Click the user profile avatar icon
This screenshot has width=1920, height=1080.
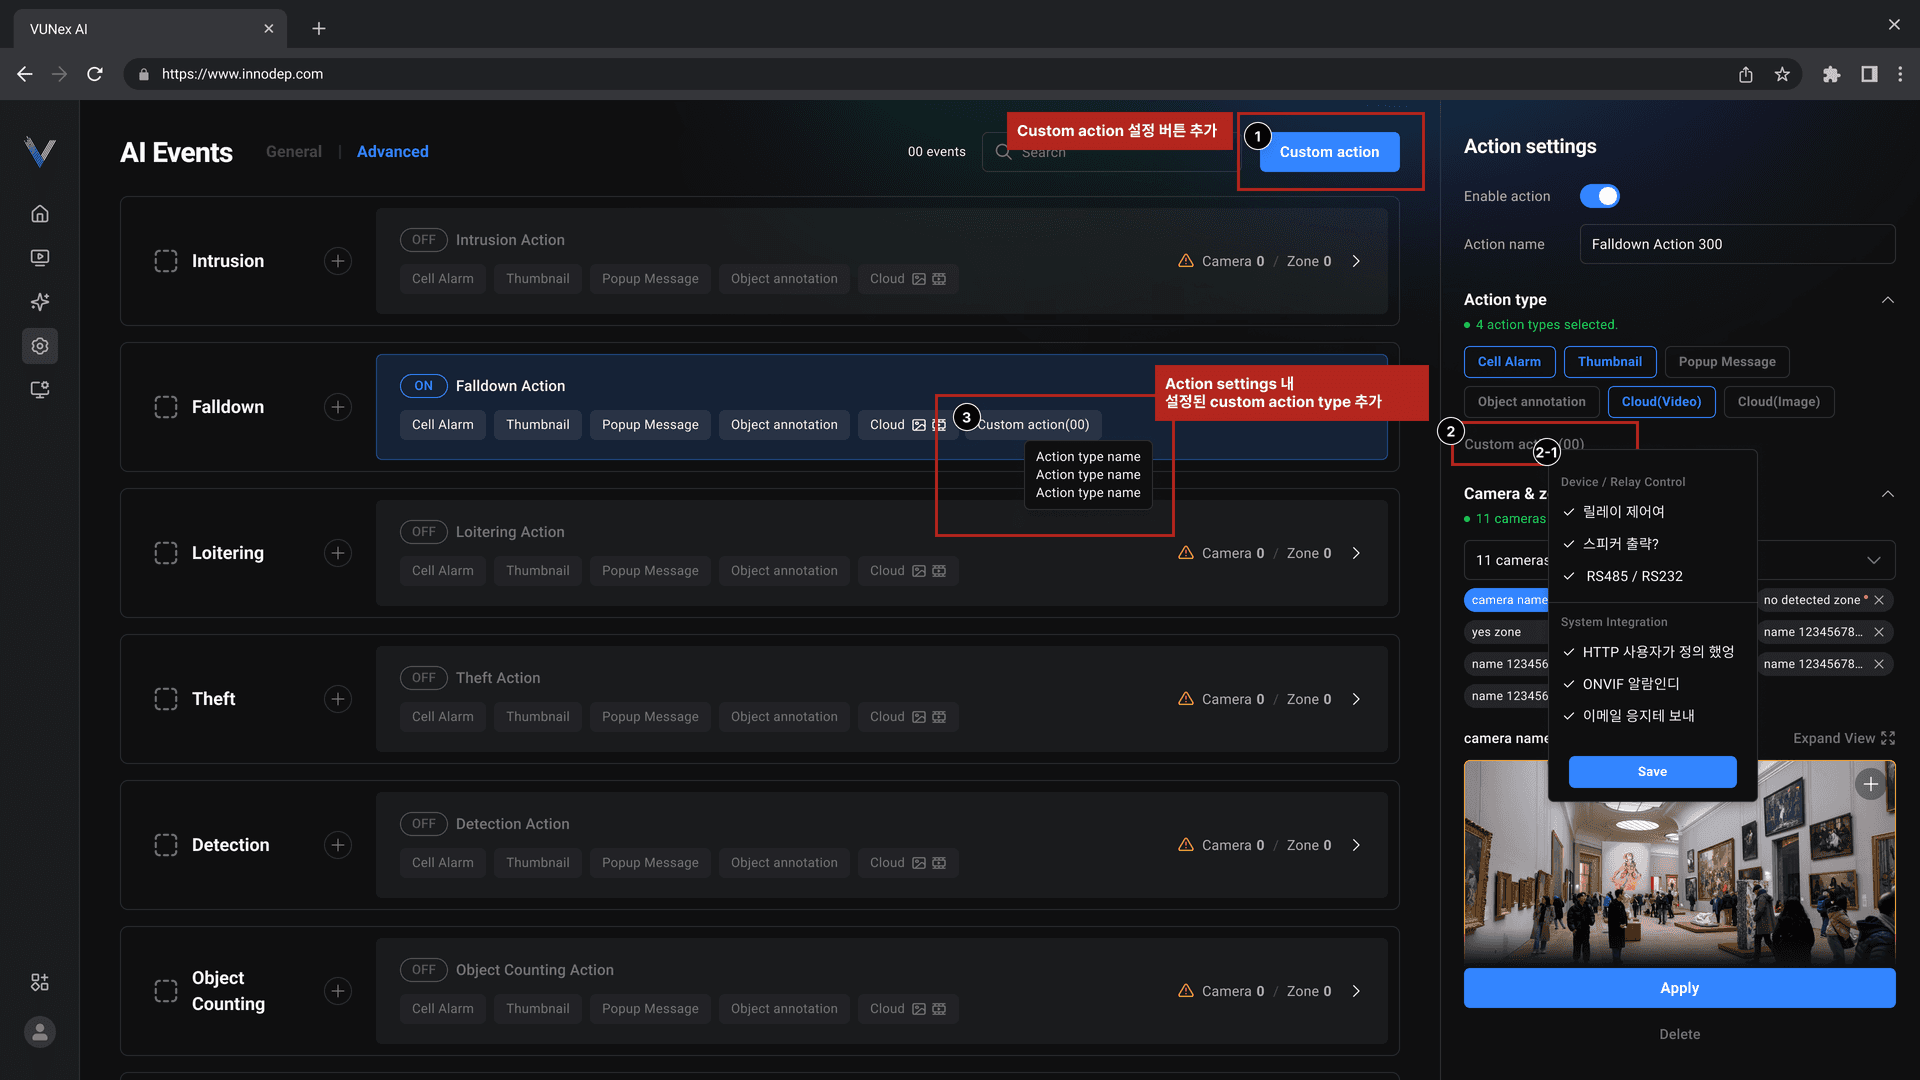[40, 1032]
